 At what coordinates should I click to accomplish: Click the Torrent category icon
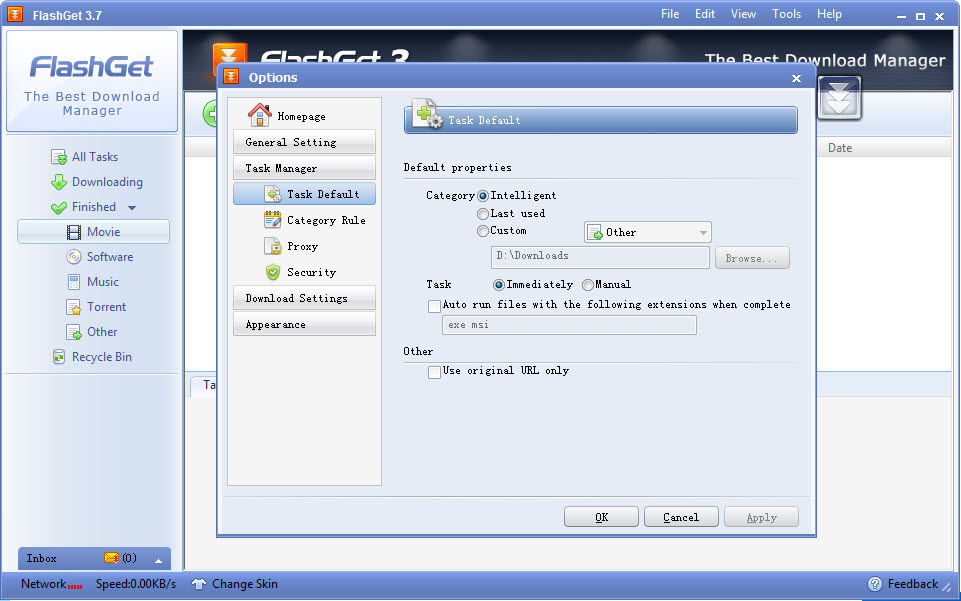point(74,308)
